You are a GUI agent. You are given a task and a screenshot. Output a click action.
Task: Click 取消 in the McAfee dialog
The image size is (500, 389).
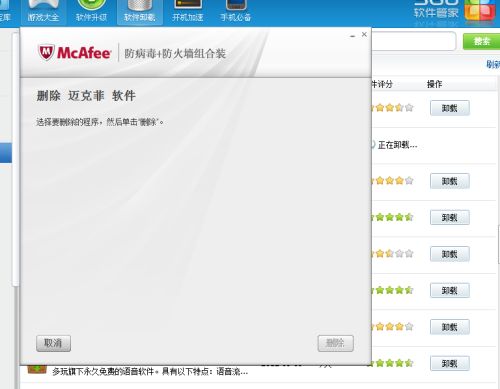click(53, 343)
